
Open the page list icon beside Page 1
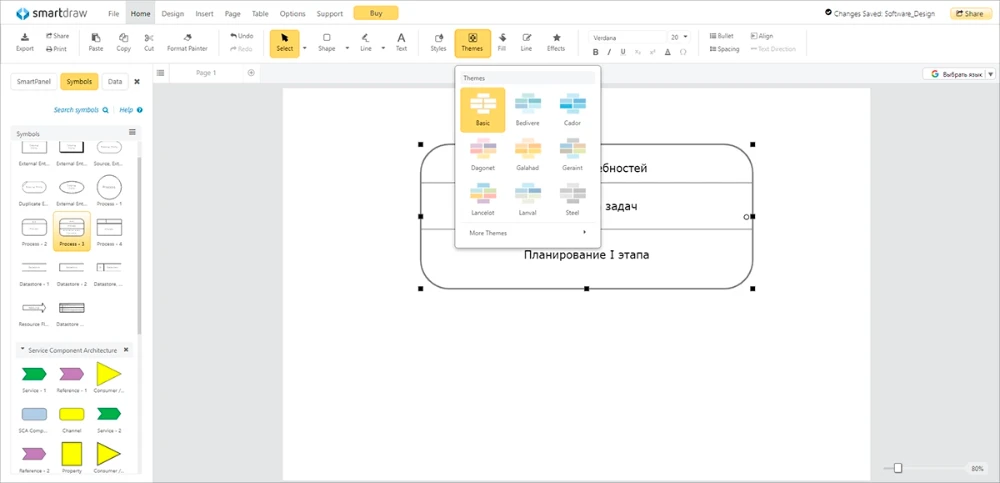point(161,73)
